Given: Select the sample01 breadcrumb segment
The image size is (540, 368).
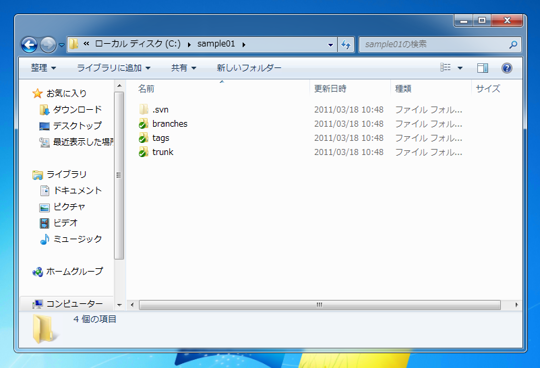Looking at the screenshot, I should tap(216, 44).
